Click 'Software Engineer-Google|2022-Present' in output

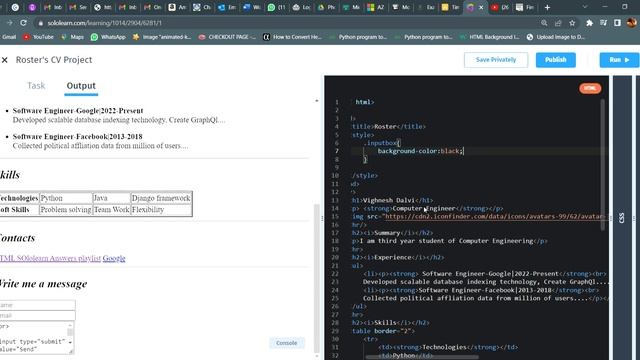(x=78, y=111)
